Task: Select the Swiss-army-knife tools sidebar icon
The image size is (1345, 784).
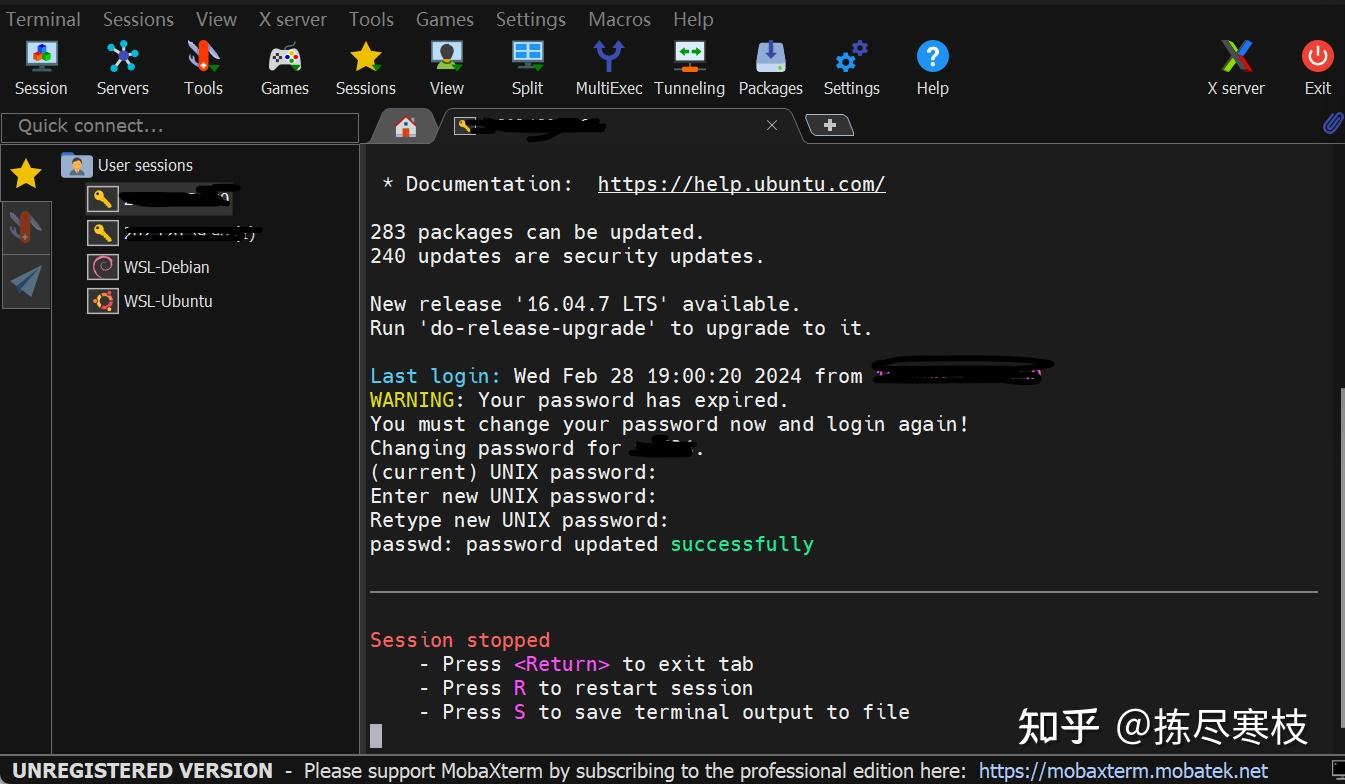Action: 26,227
